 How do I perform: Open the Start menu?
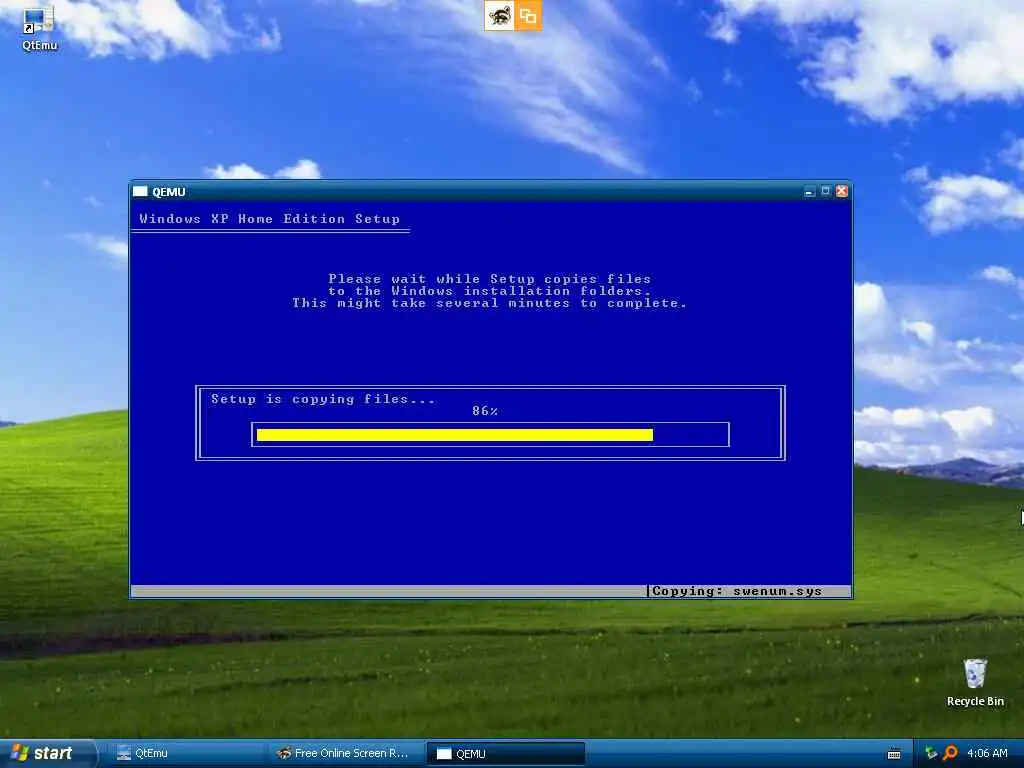47,753
